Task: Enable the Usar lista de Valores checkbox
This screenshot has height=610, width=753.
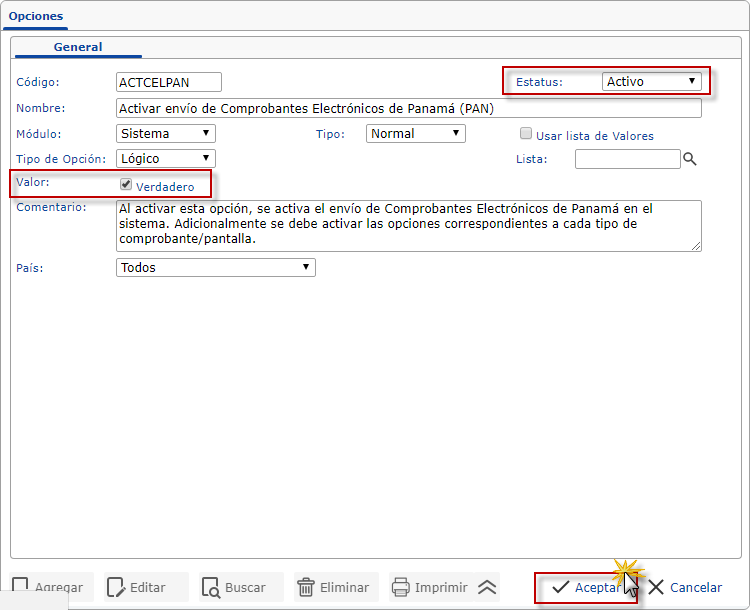Action: click(x=526, y=134)
